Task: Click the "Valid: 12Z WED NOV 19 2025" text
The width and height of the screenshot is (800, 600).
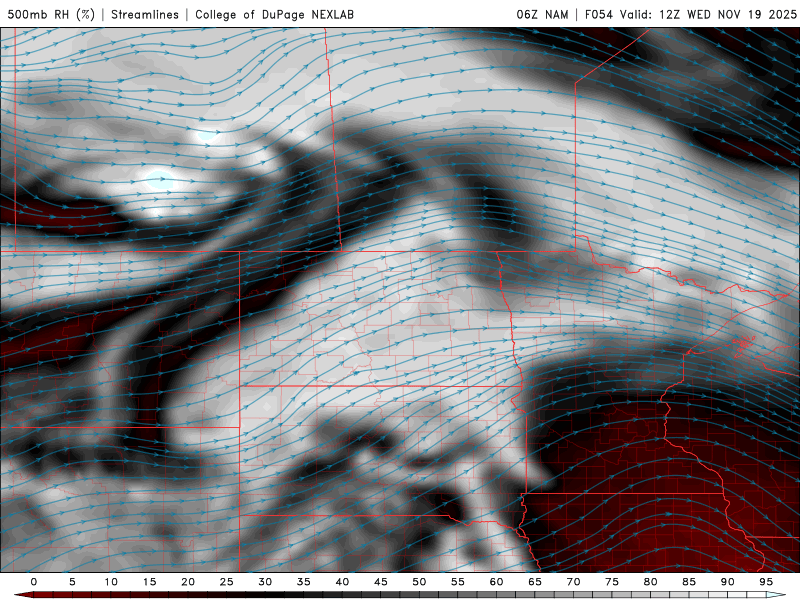Action: pyautogui.click(x=708, y=14)
